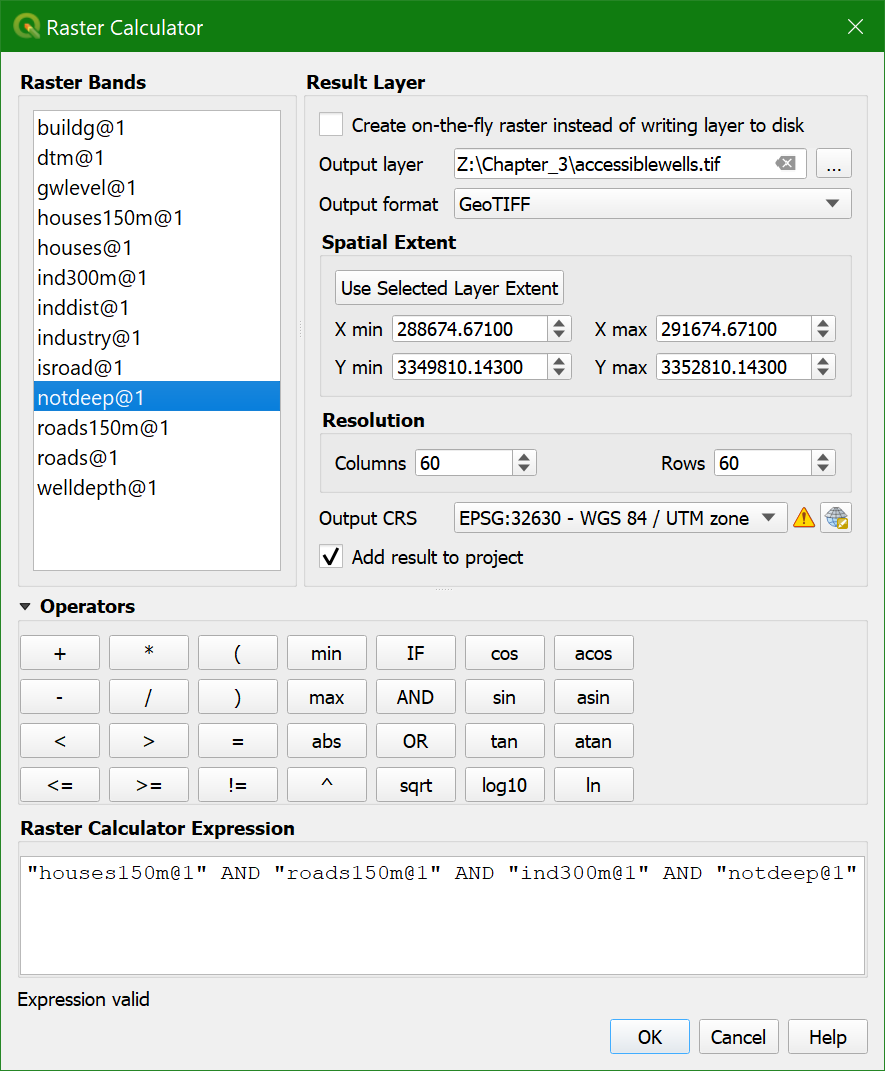The width and height of the screenshot is (885, 1071).
Task: Insert the OR operator
Action: 415,741
